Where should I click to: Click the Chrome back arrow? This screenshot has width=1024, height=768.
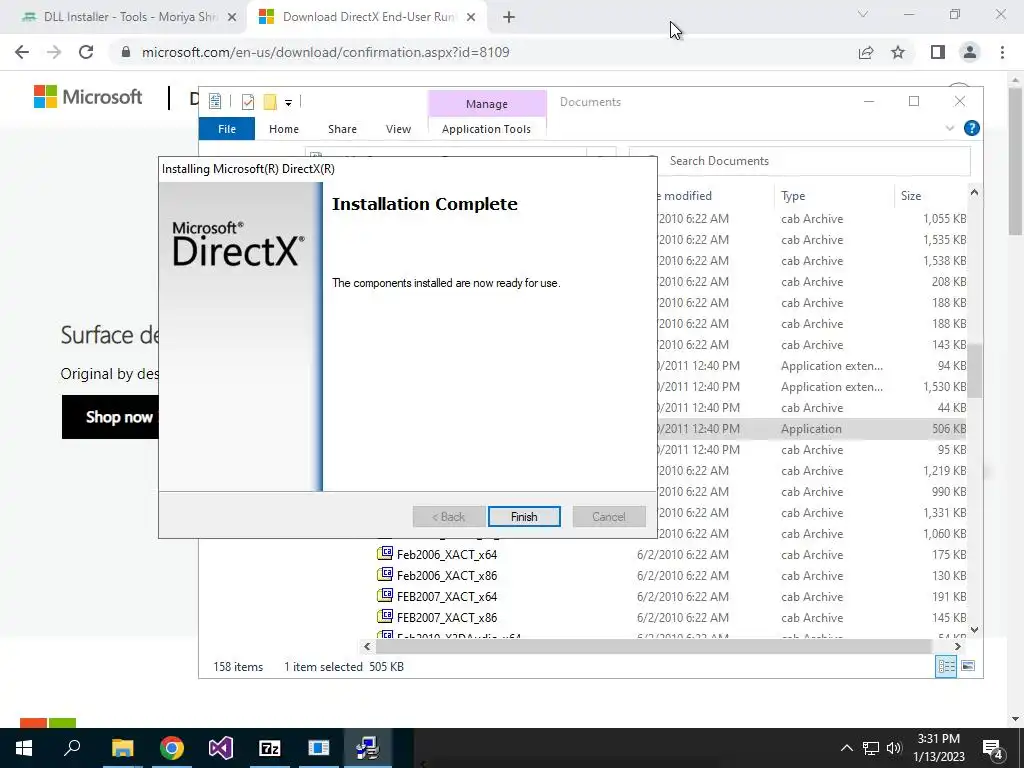22,52
